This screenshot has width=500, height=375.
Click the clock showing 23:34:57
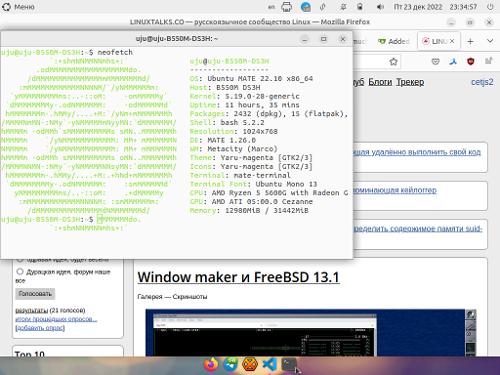click(463, 7)
